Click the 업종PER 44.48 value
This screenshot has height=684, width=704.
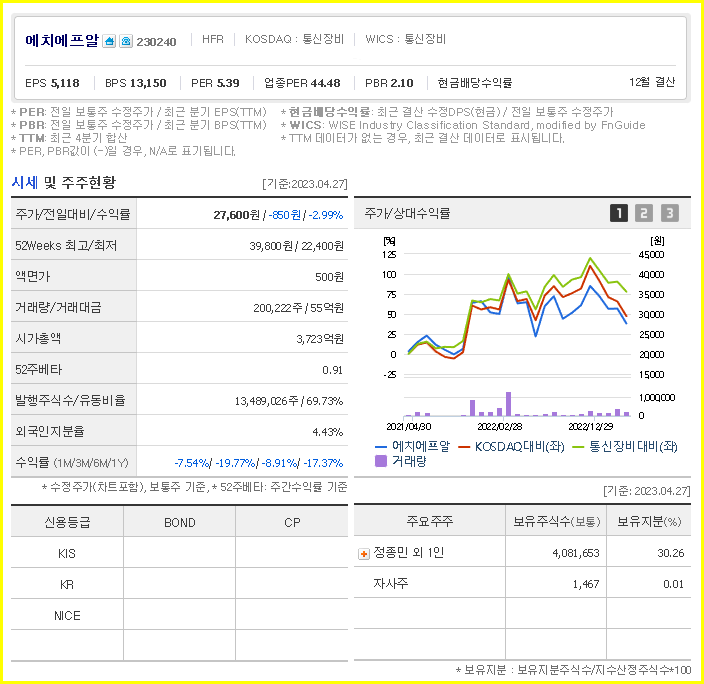point(326,83)
